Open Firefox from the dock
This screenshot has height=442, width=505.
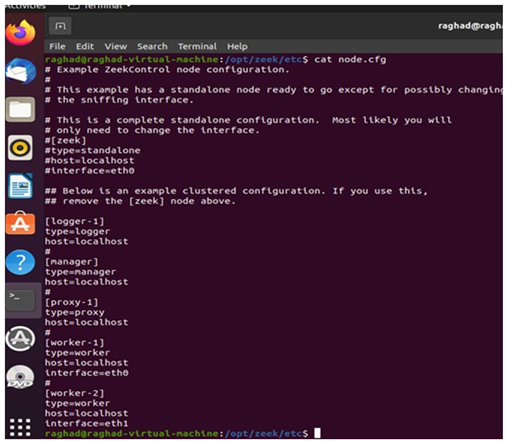[20, 33]
